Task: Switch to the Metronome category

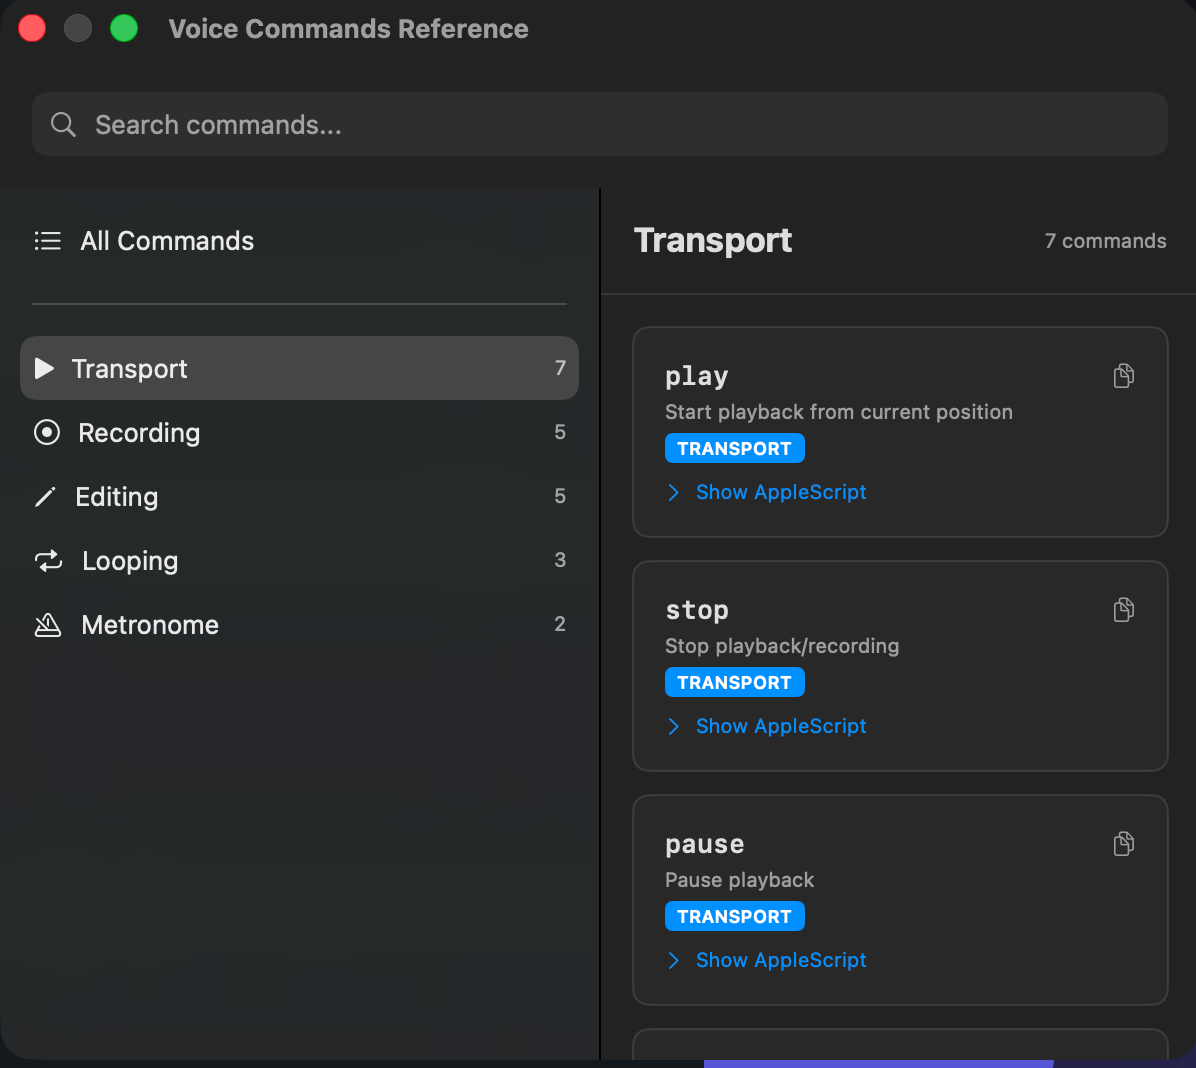Action: 150,624
